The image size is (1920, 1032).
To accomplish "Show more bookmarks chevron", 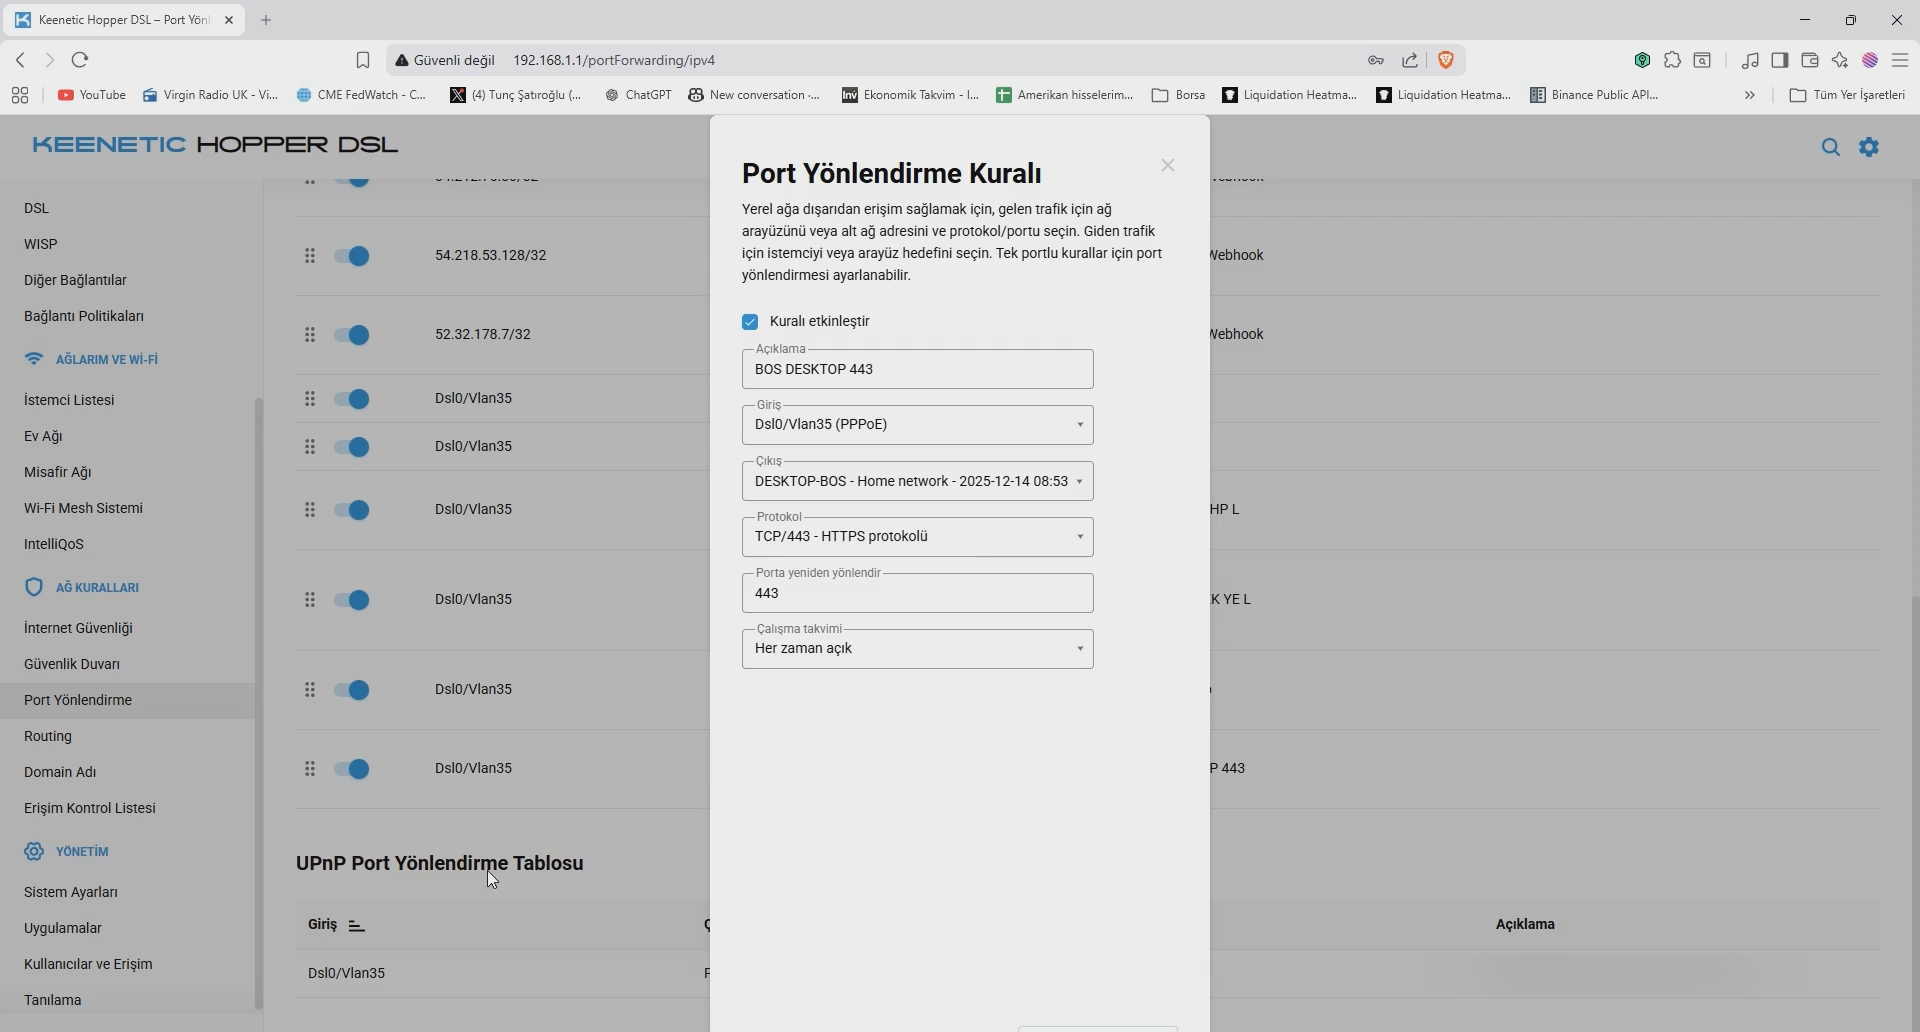I will [1750, 95].
